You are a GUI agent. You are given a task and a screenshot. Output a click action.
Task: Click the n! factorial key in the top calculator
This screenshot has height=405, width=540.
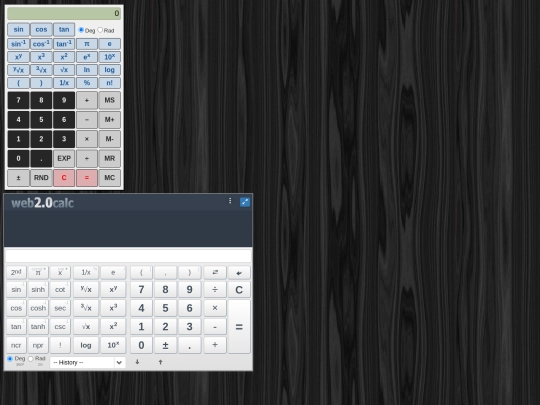pyautogui.click(x=110, y=83)
